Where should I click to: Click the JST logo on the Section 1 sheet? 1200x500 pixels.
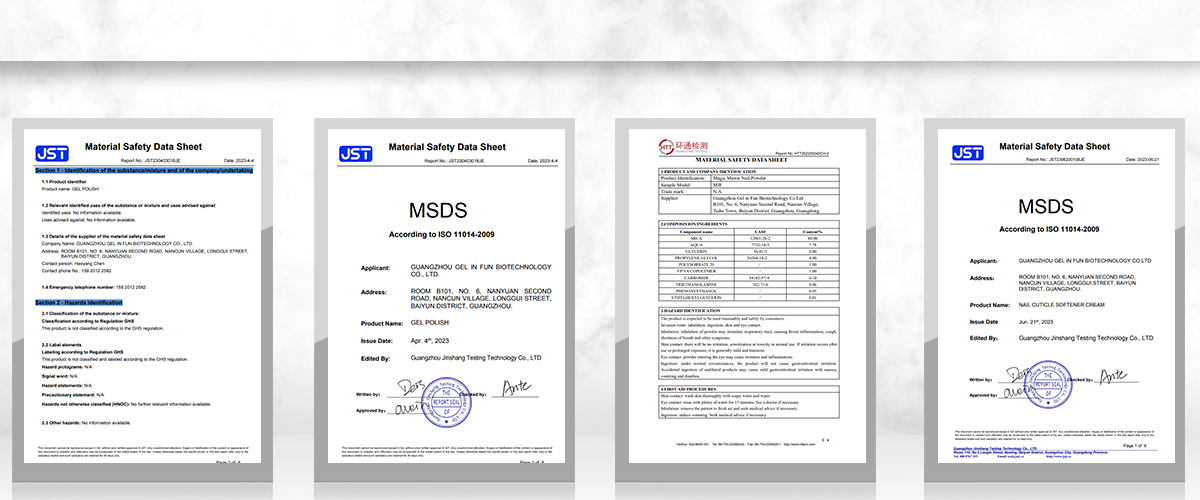(x=52, y=153)
